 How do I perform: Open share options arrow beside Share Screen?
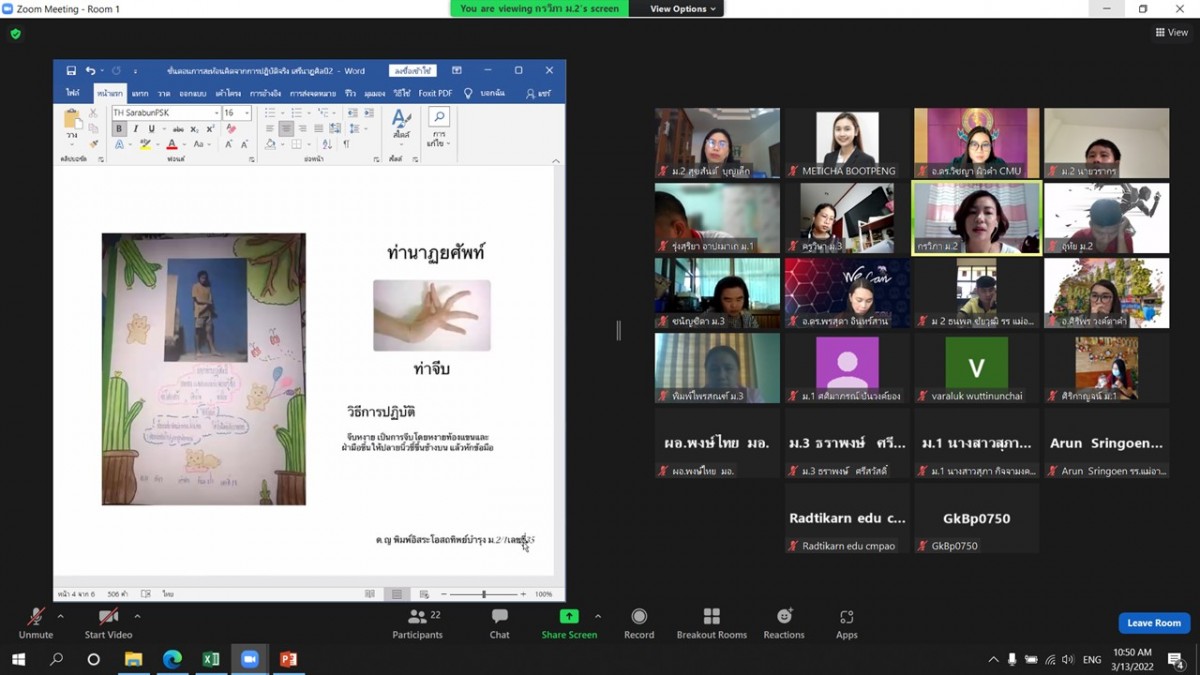coord(598,616)
